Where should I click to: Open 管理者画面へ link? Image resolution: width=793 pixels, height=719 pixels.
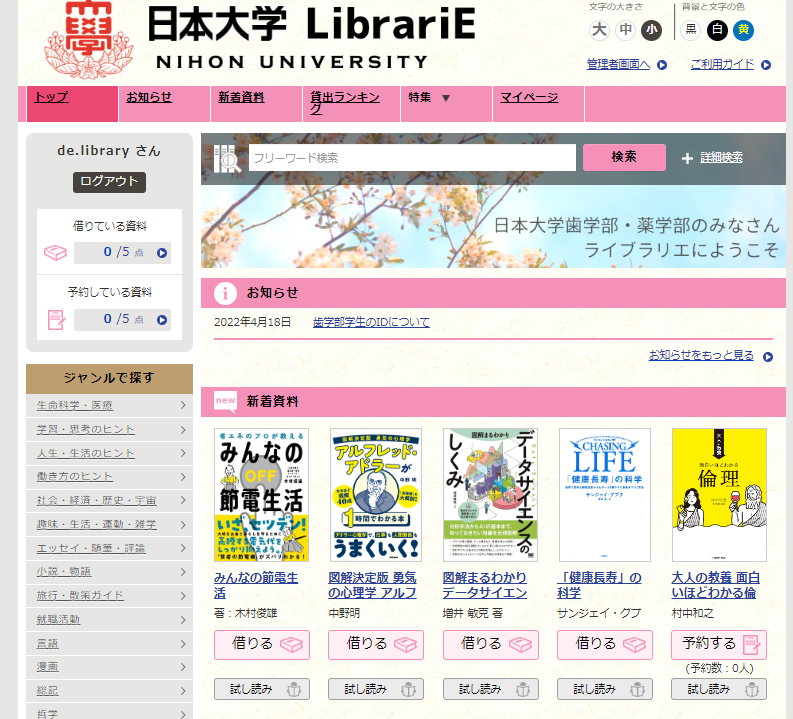(x=618, y=64)
